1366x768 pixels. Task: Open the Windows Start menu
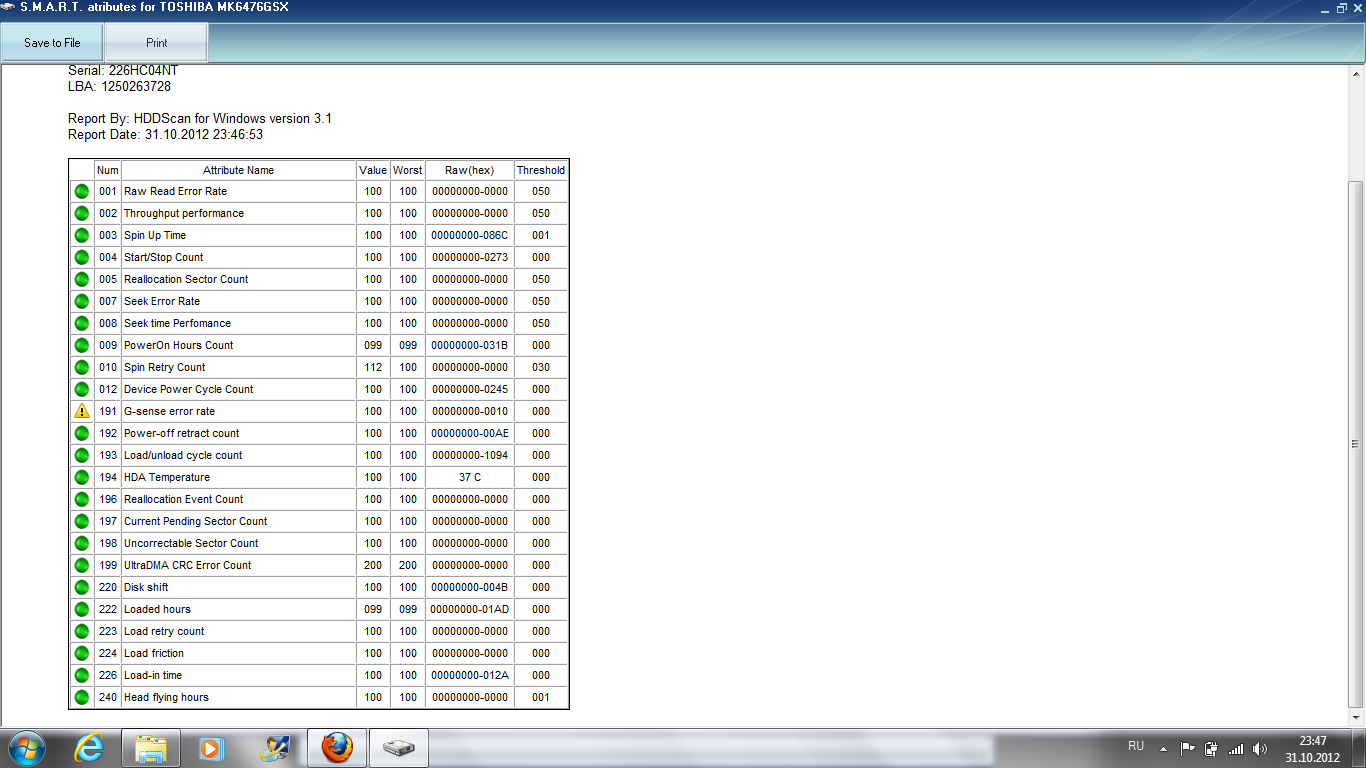(x=26, y=748)
